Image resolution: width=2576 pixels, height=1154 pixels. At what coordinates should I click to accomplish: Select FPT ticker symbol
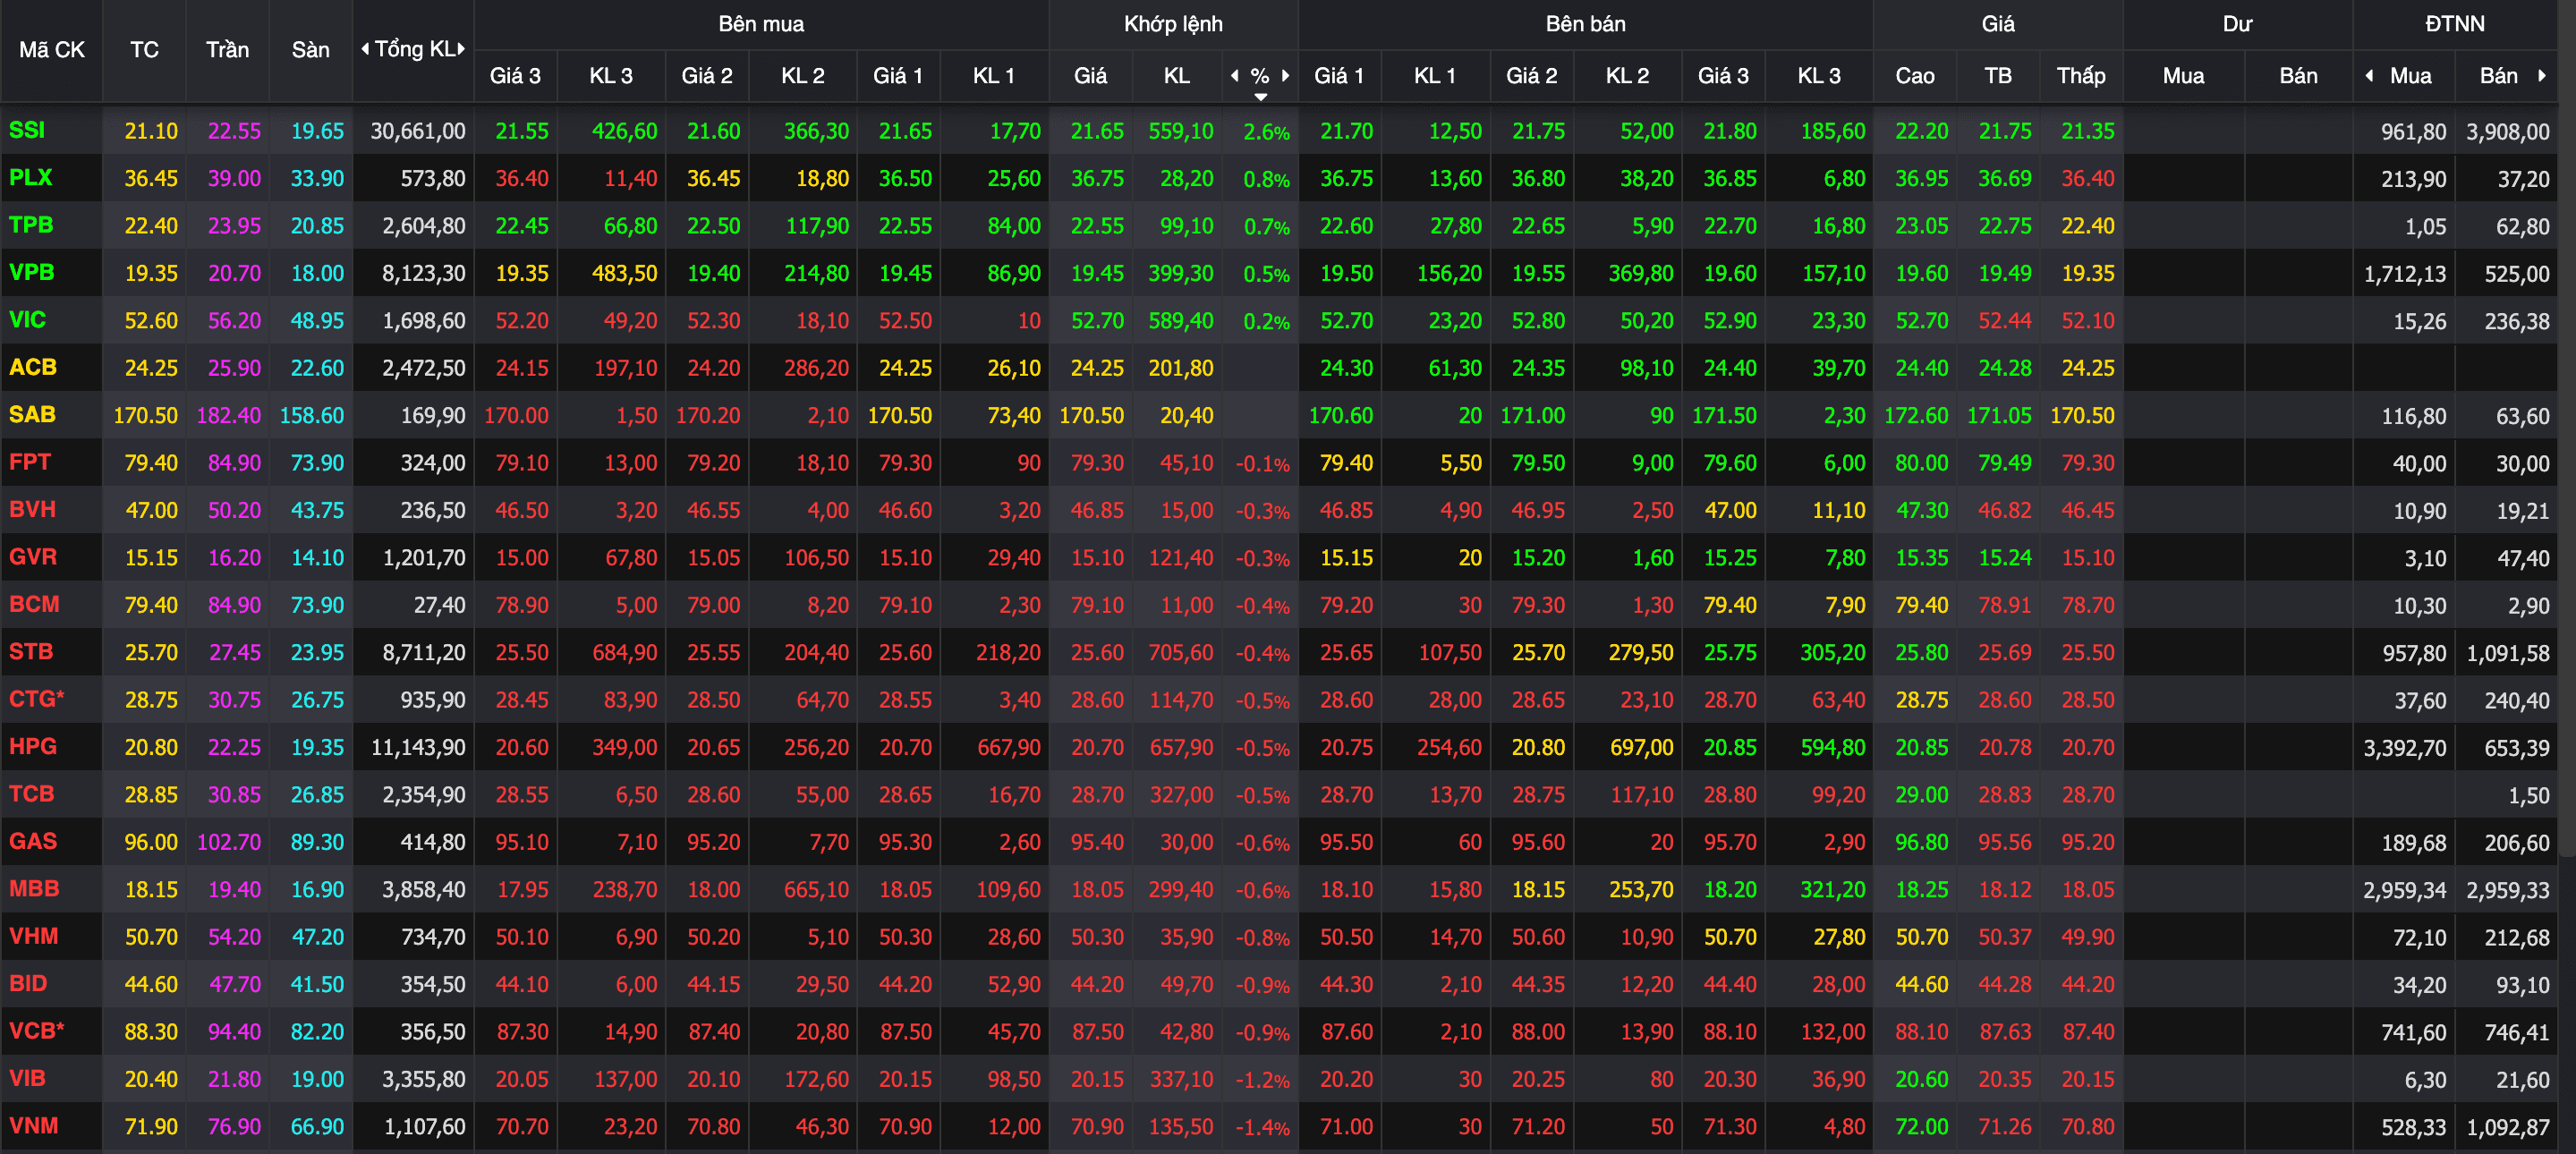(30, 462)
